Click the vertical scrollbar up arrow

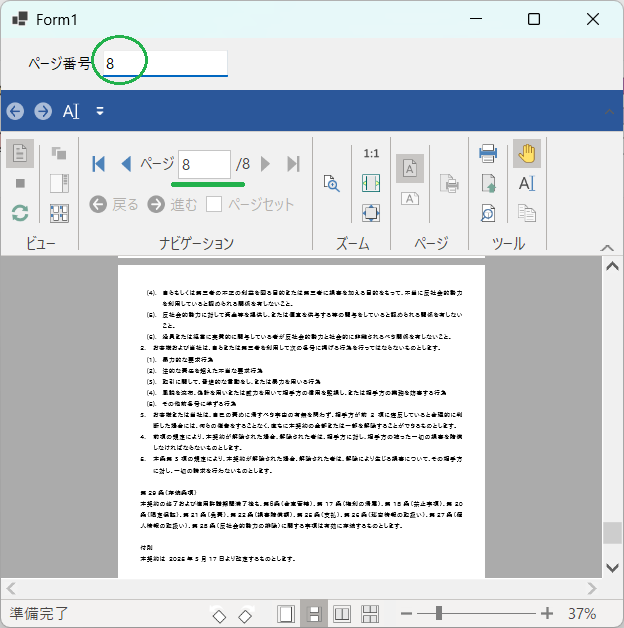612,266
